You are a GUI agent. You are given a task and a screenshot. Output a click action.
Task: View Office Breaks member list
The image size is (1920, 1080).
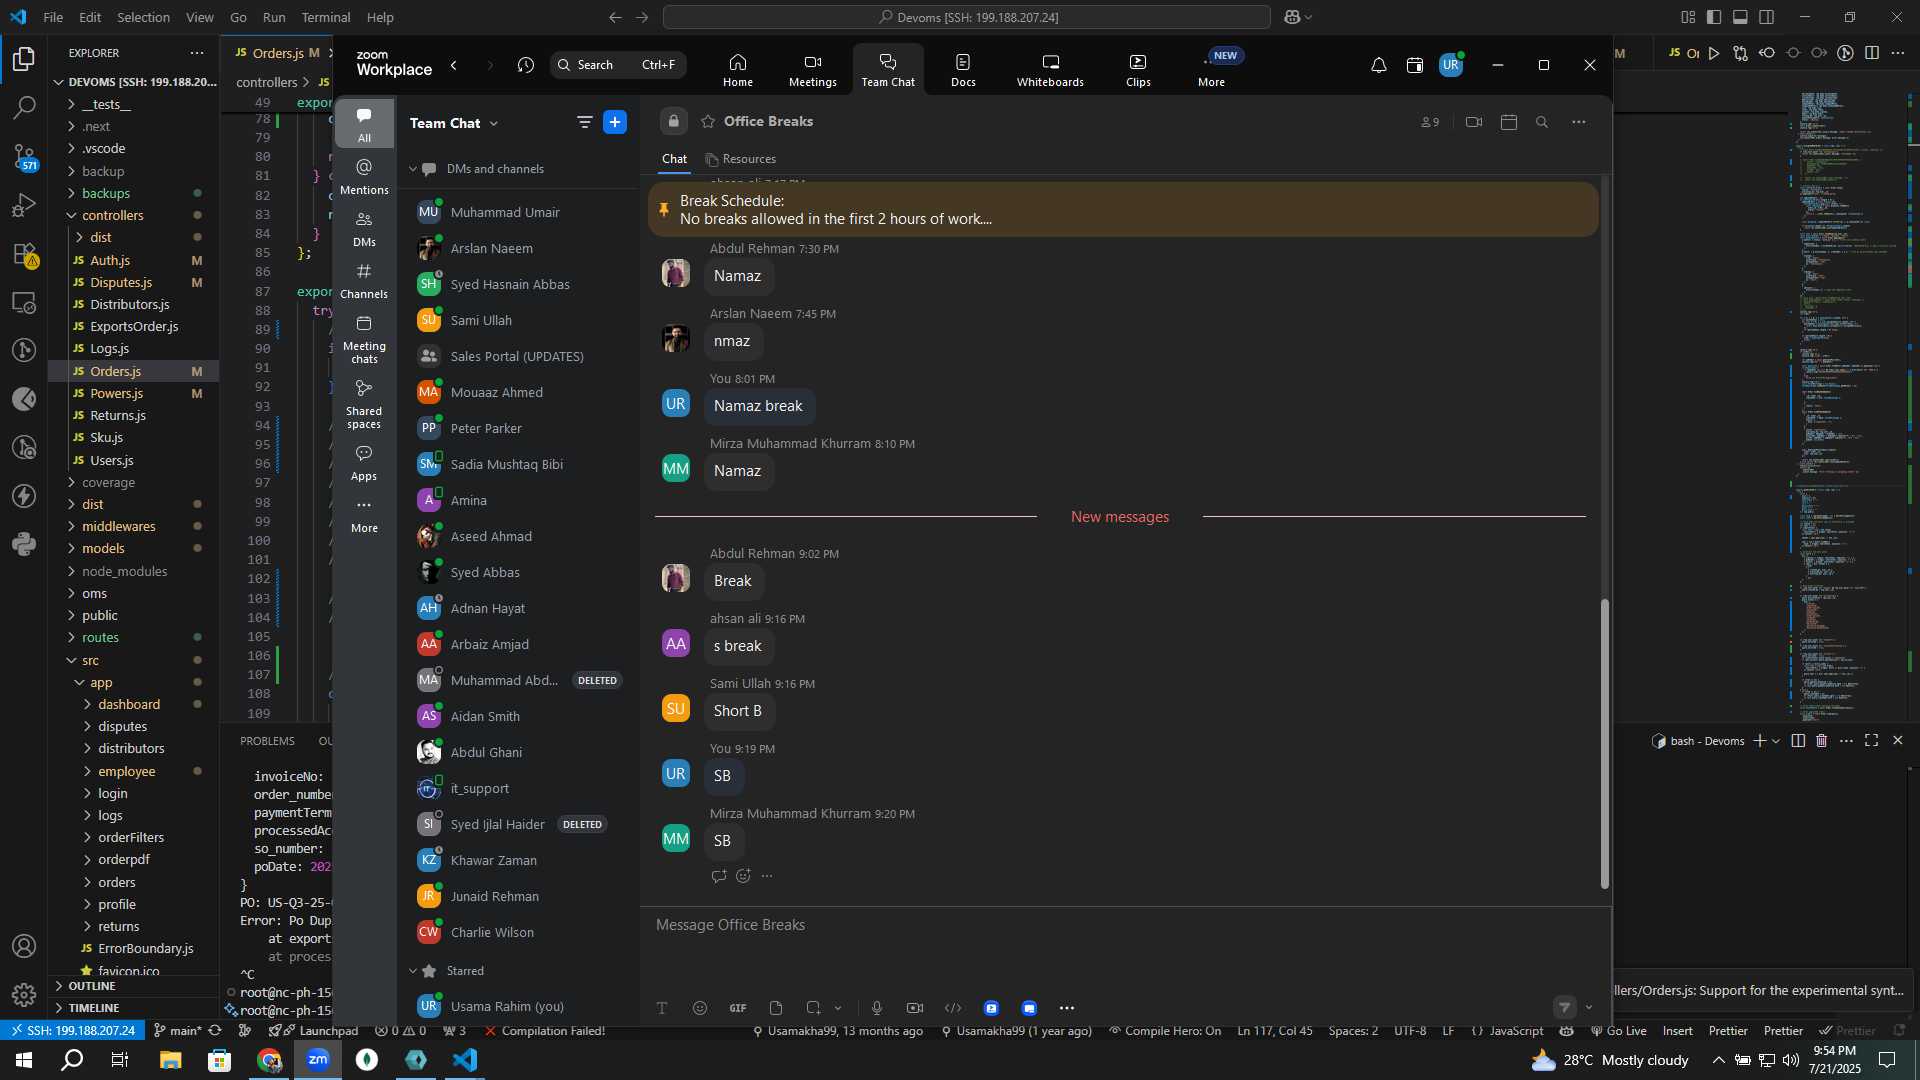tap(1430, 122)
